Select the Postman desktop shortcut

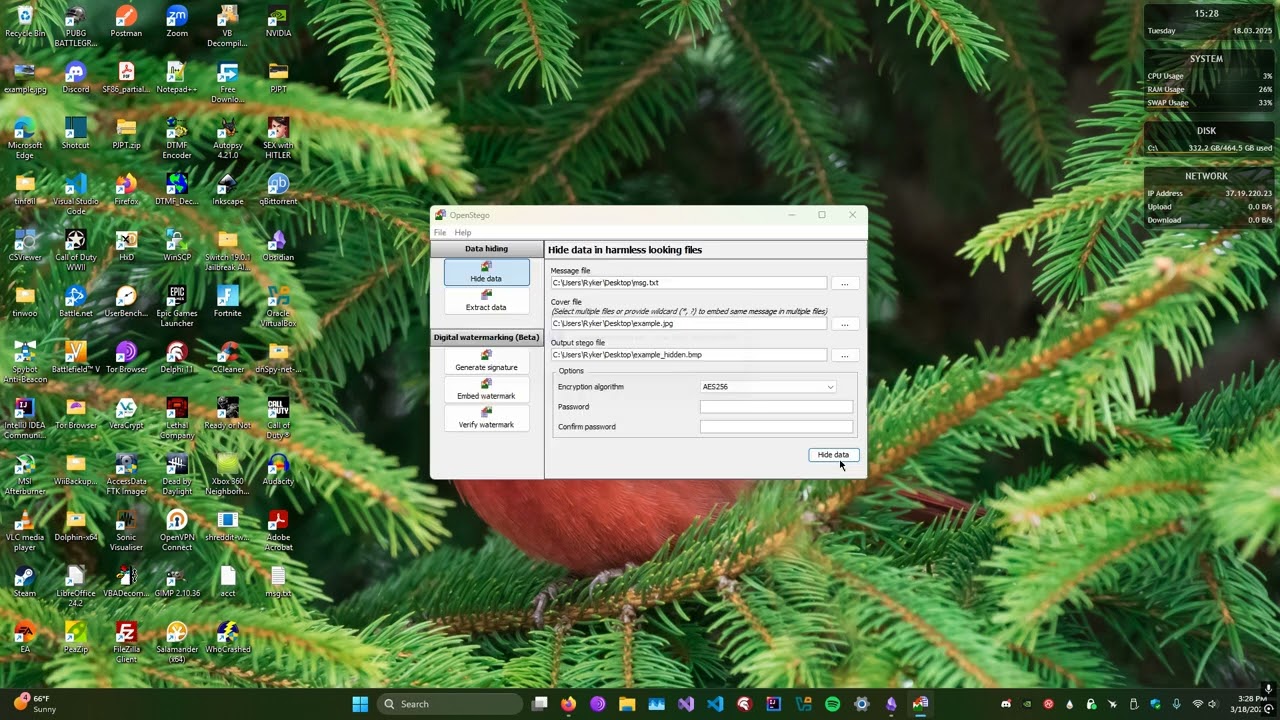(126, 22)
